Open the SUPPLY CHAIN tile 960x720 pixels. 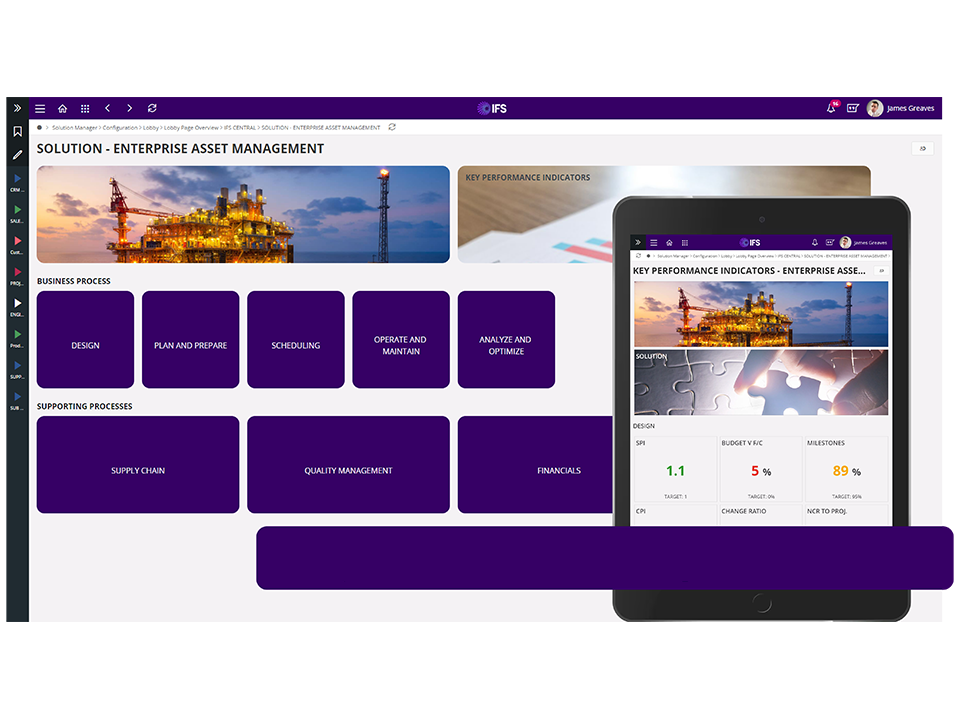(138, 465)
